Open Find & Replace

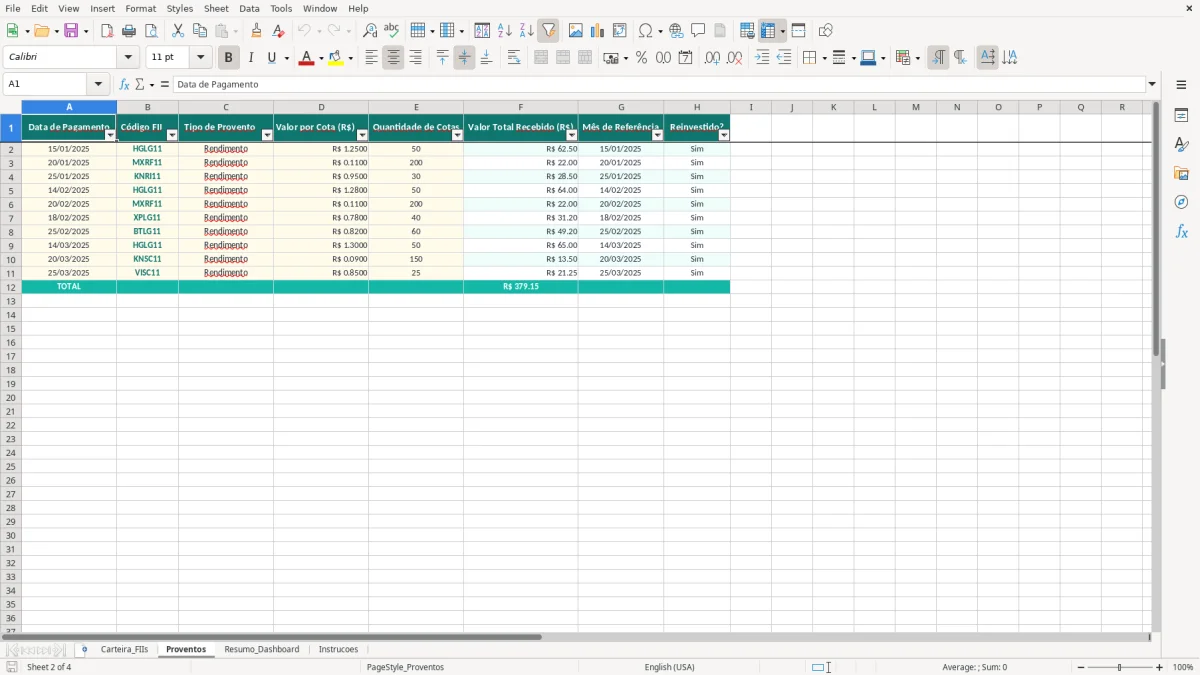click(370, 31)
